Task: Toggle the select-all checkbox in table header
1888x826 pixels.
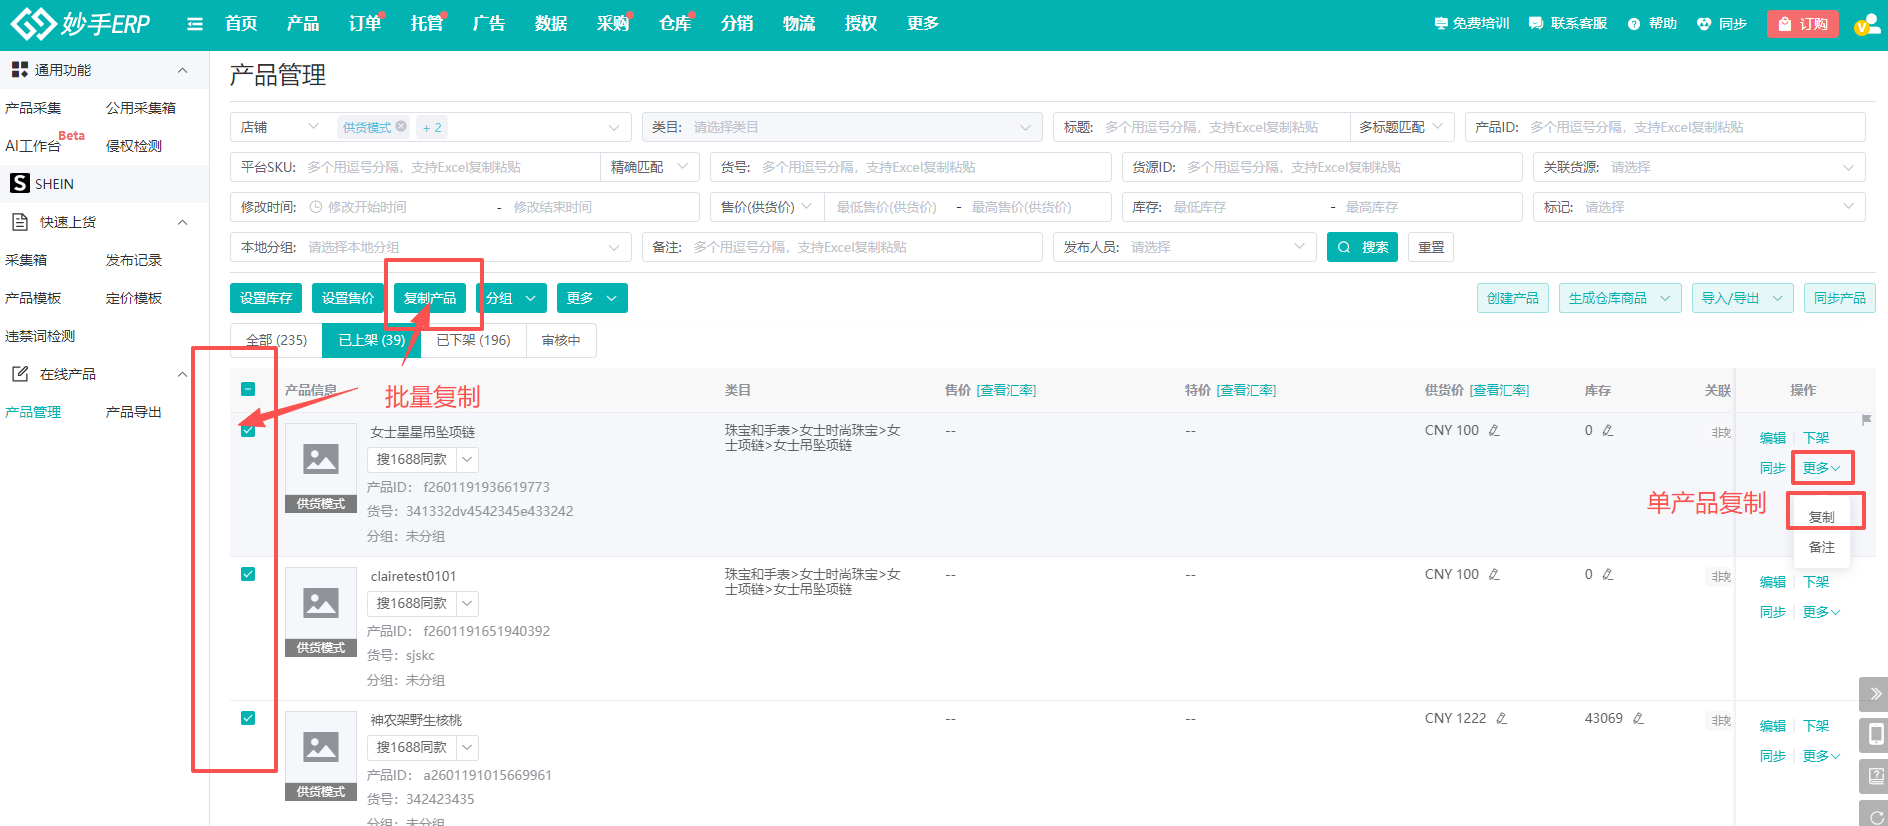Action: click(248, 390)
